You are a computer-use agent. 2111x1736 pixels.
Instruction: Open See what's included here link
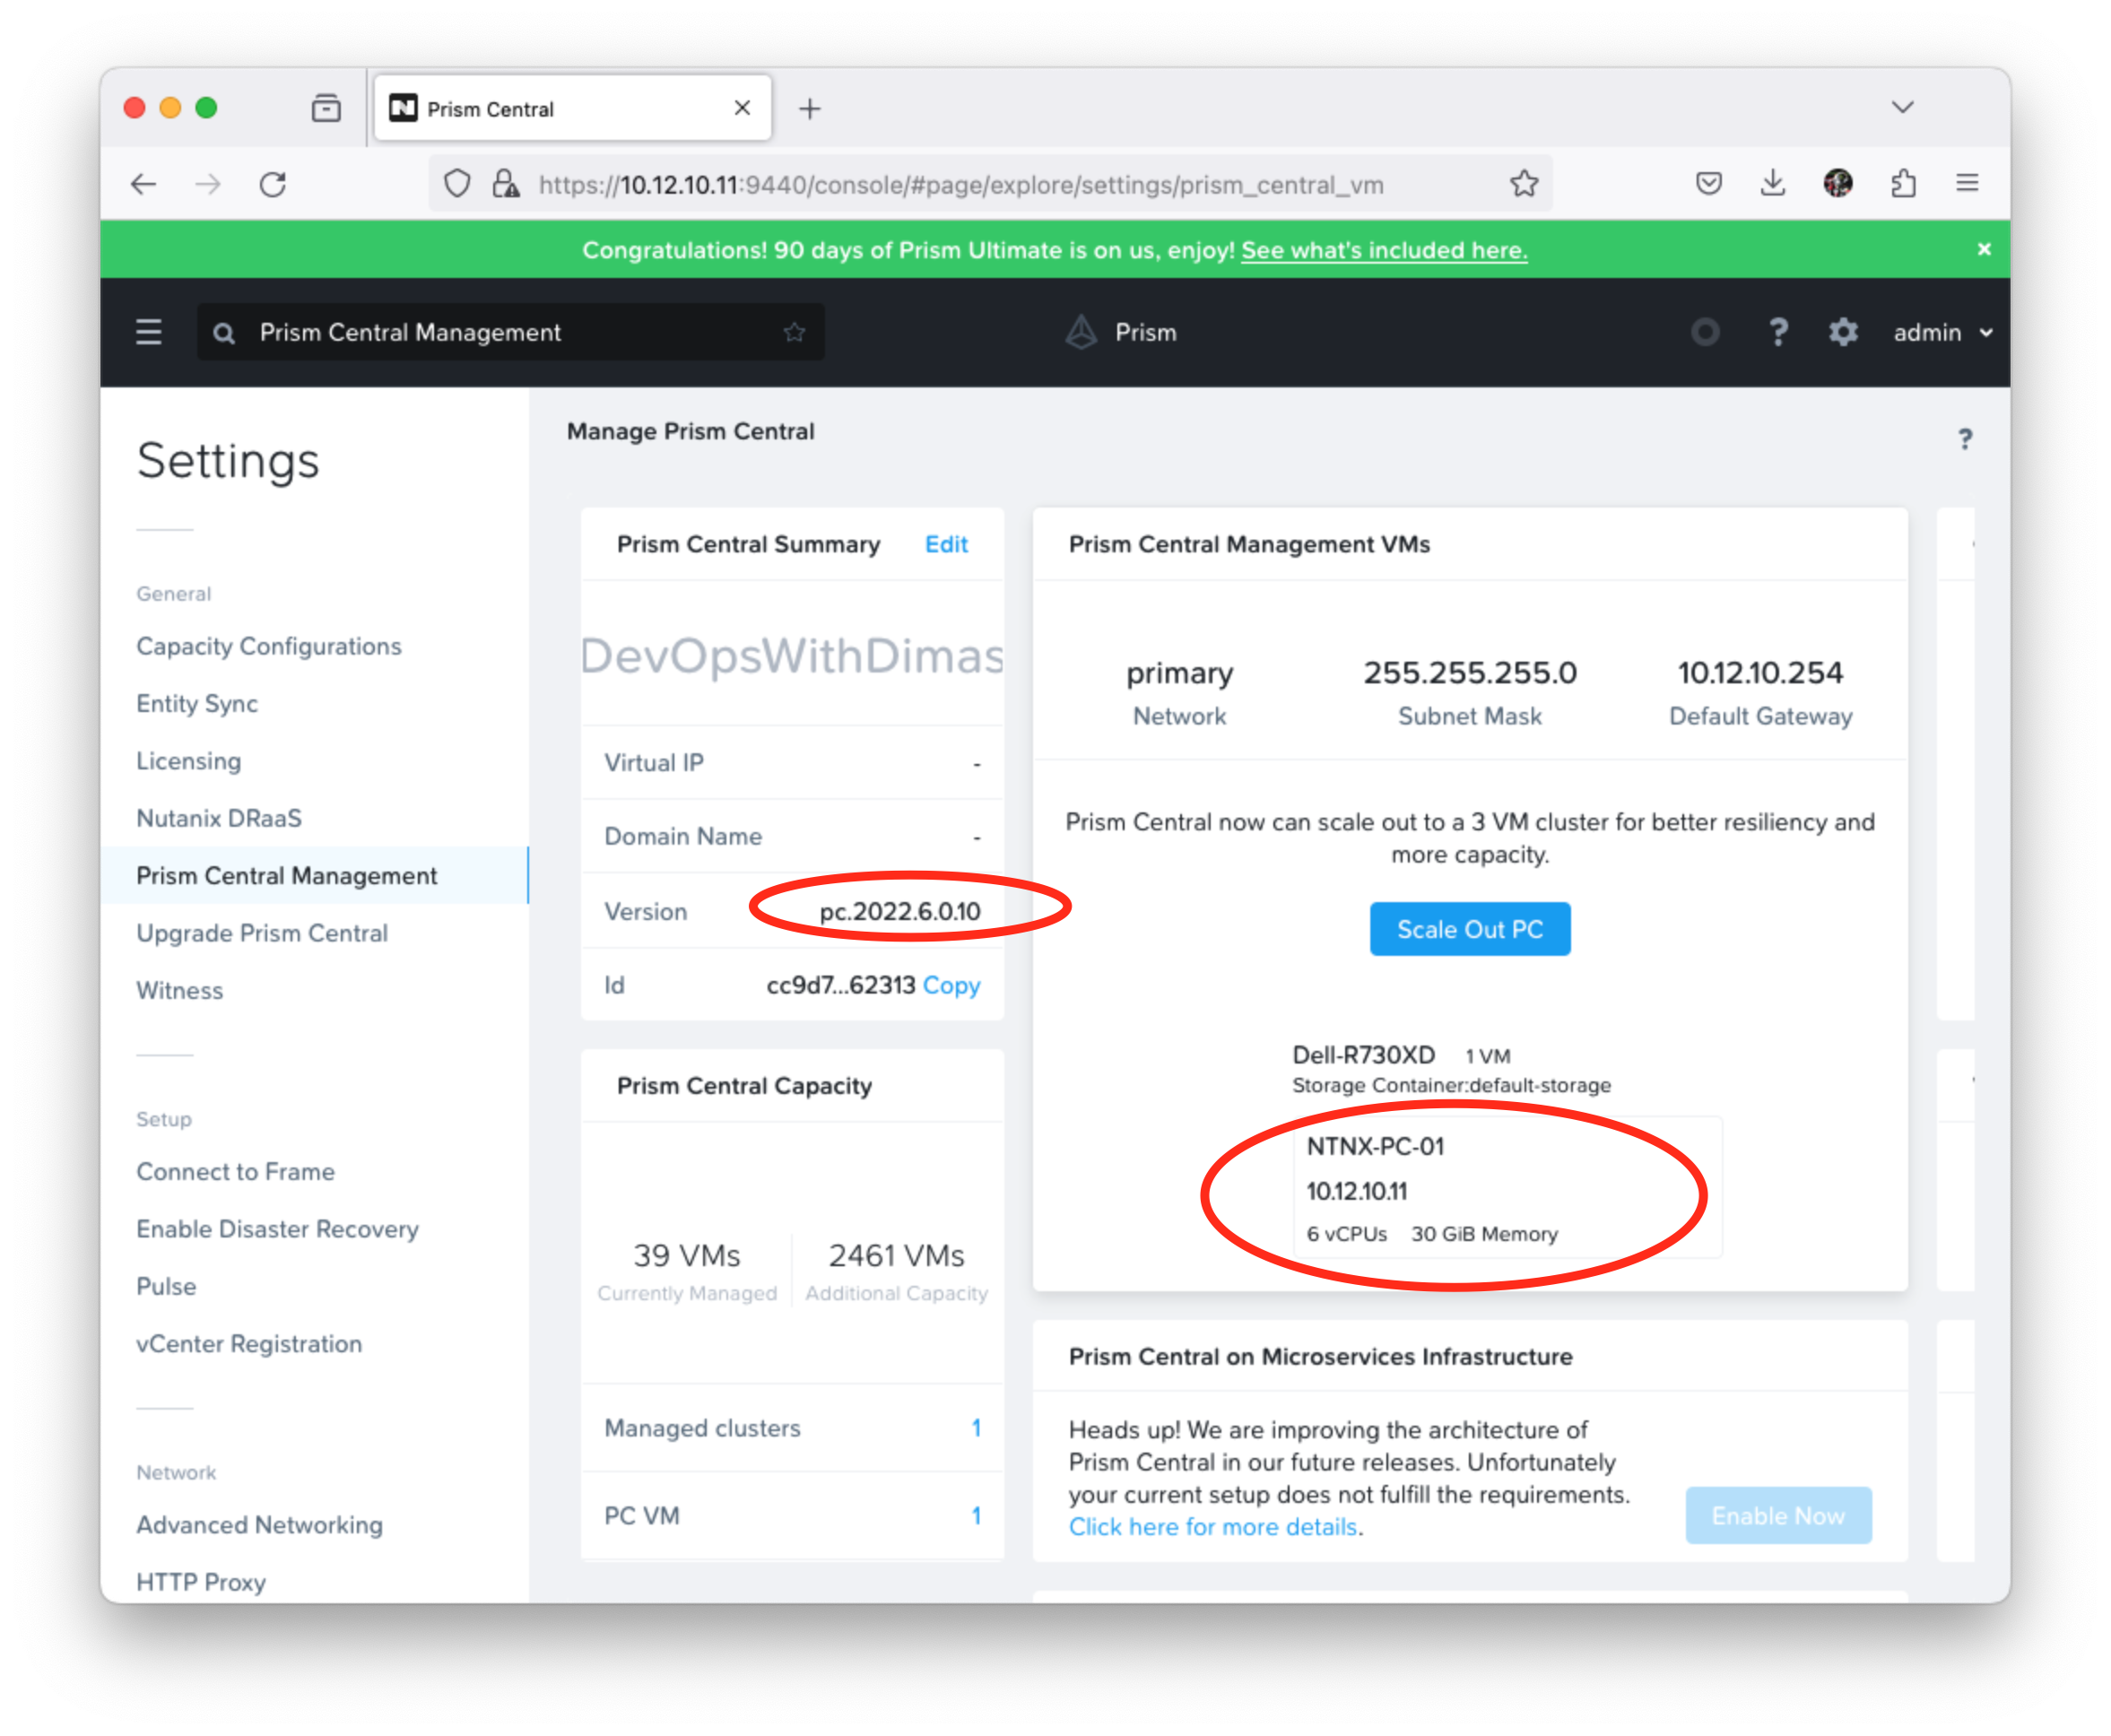pyautogui.click(x=1384, y=250)
